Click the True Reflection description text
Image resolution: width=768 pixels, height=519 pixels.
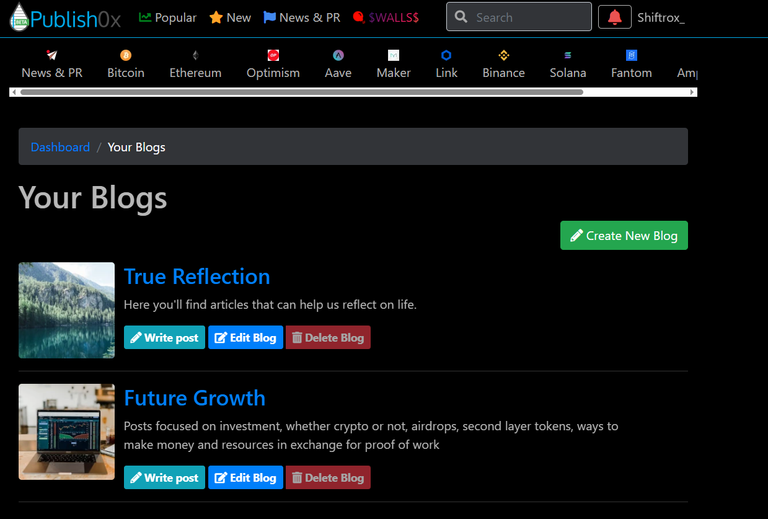tap(270, 305)
